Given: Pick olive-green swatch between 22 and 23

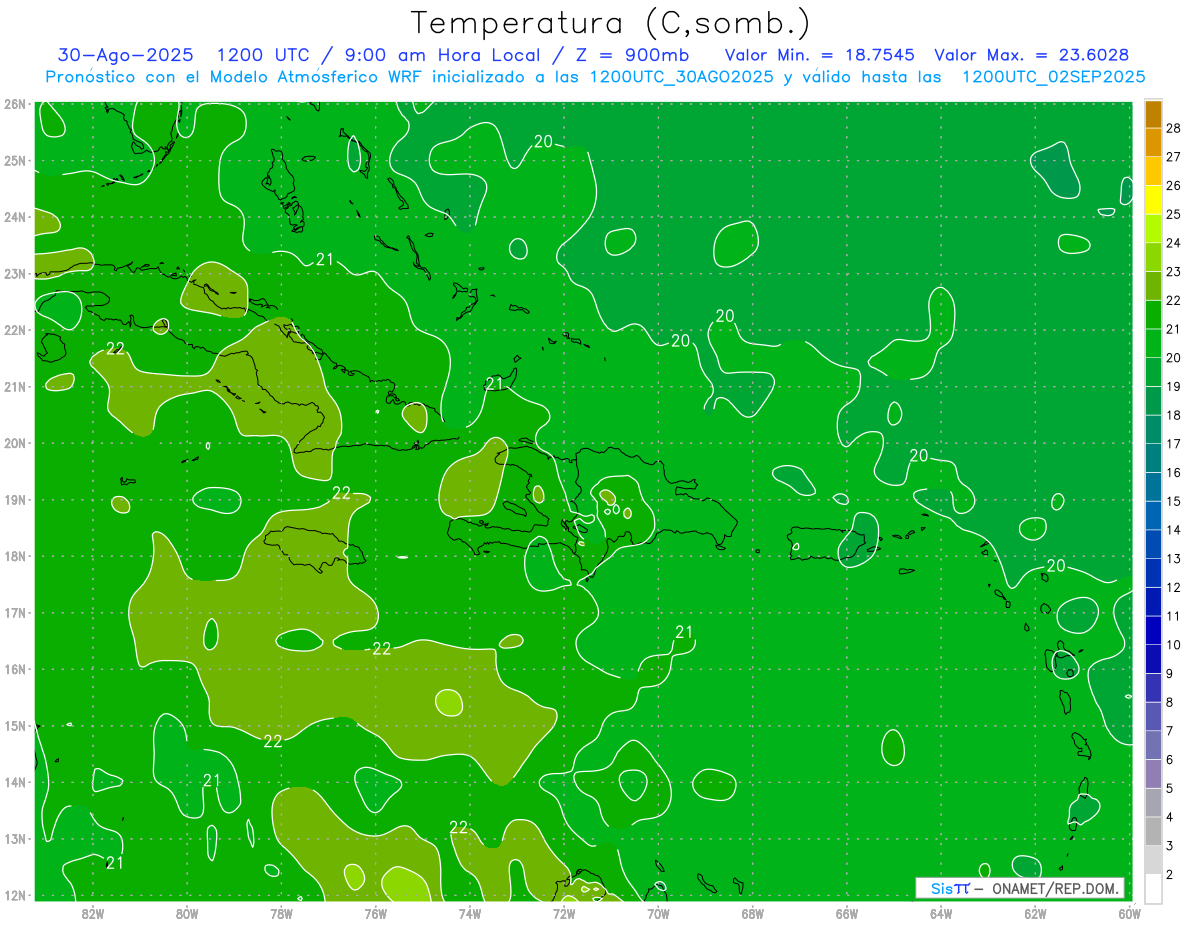Looking at the screenshot, I should [1153, 286].
